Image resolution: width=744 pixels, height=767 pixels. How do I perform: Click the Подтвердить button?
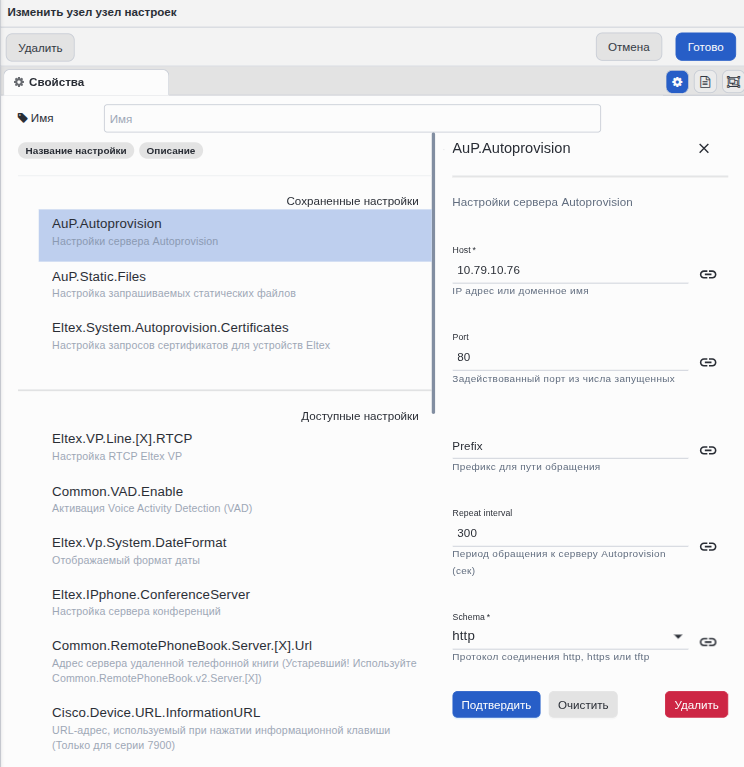pos(496,705)
